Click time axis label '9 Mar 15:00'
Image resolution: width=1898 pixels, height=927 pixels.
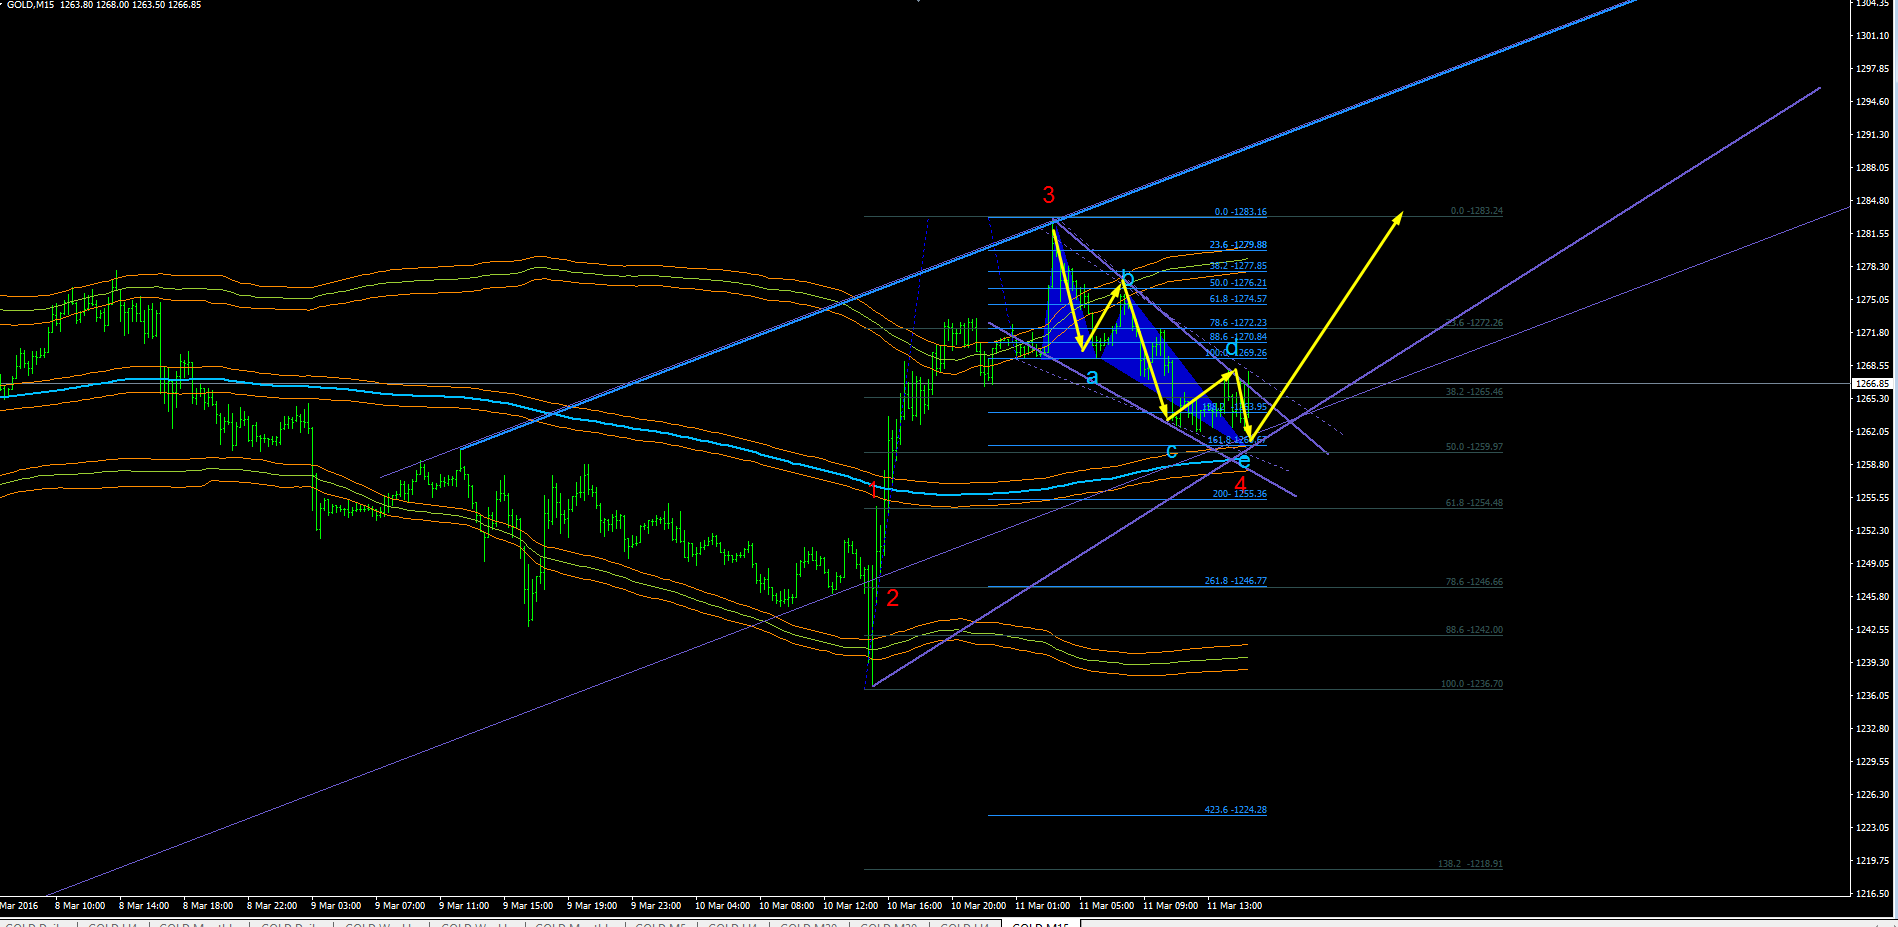point(528,906)
